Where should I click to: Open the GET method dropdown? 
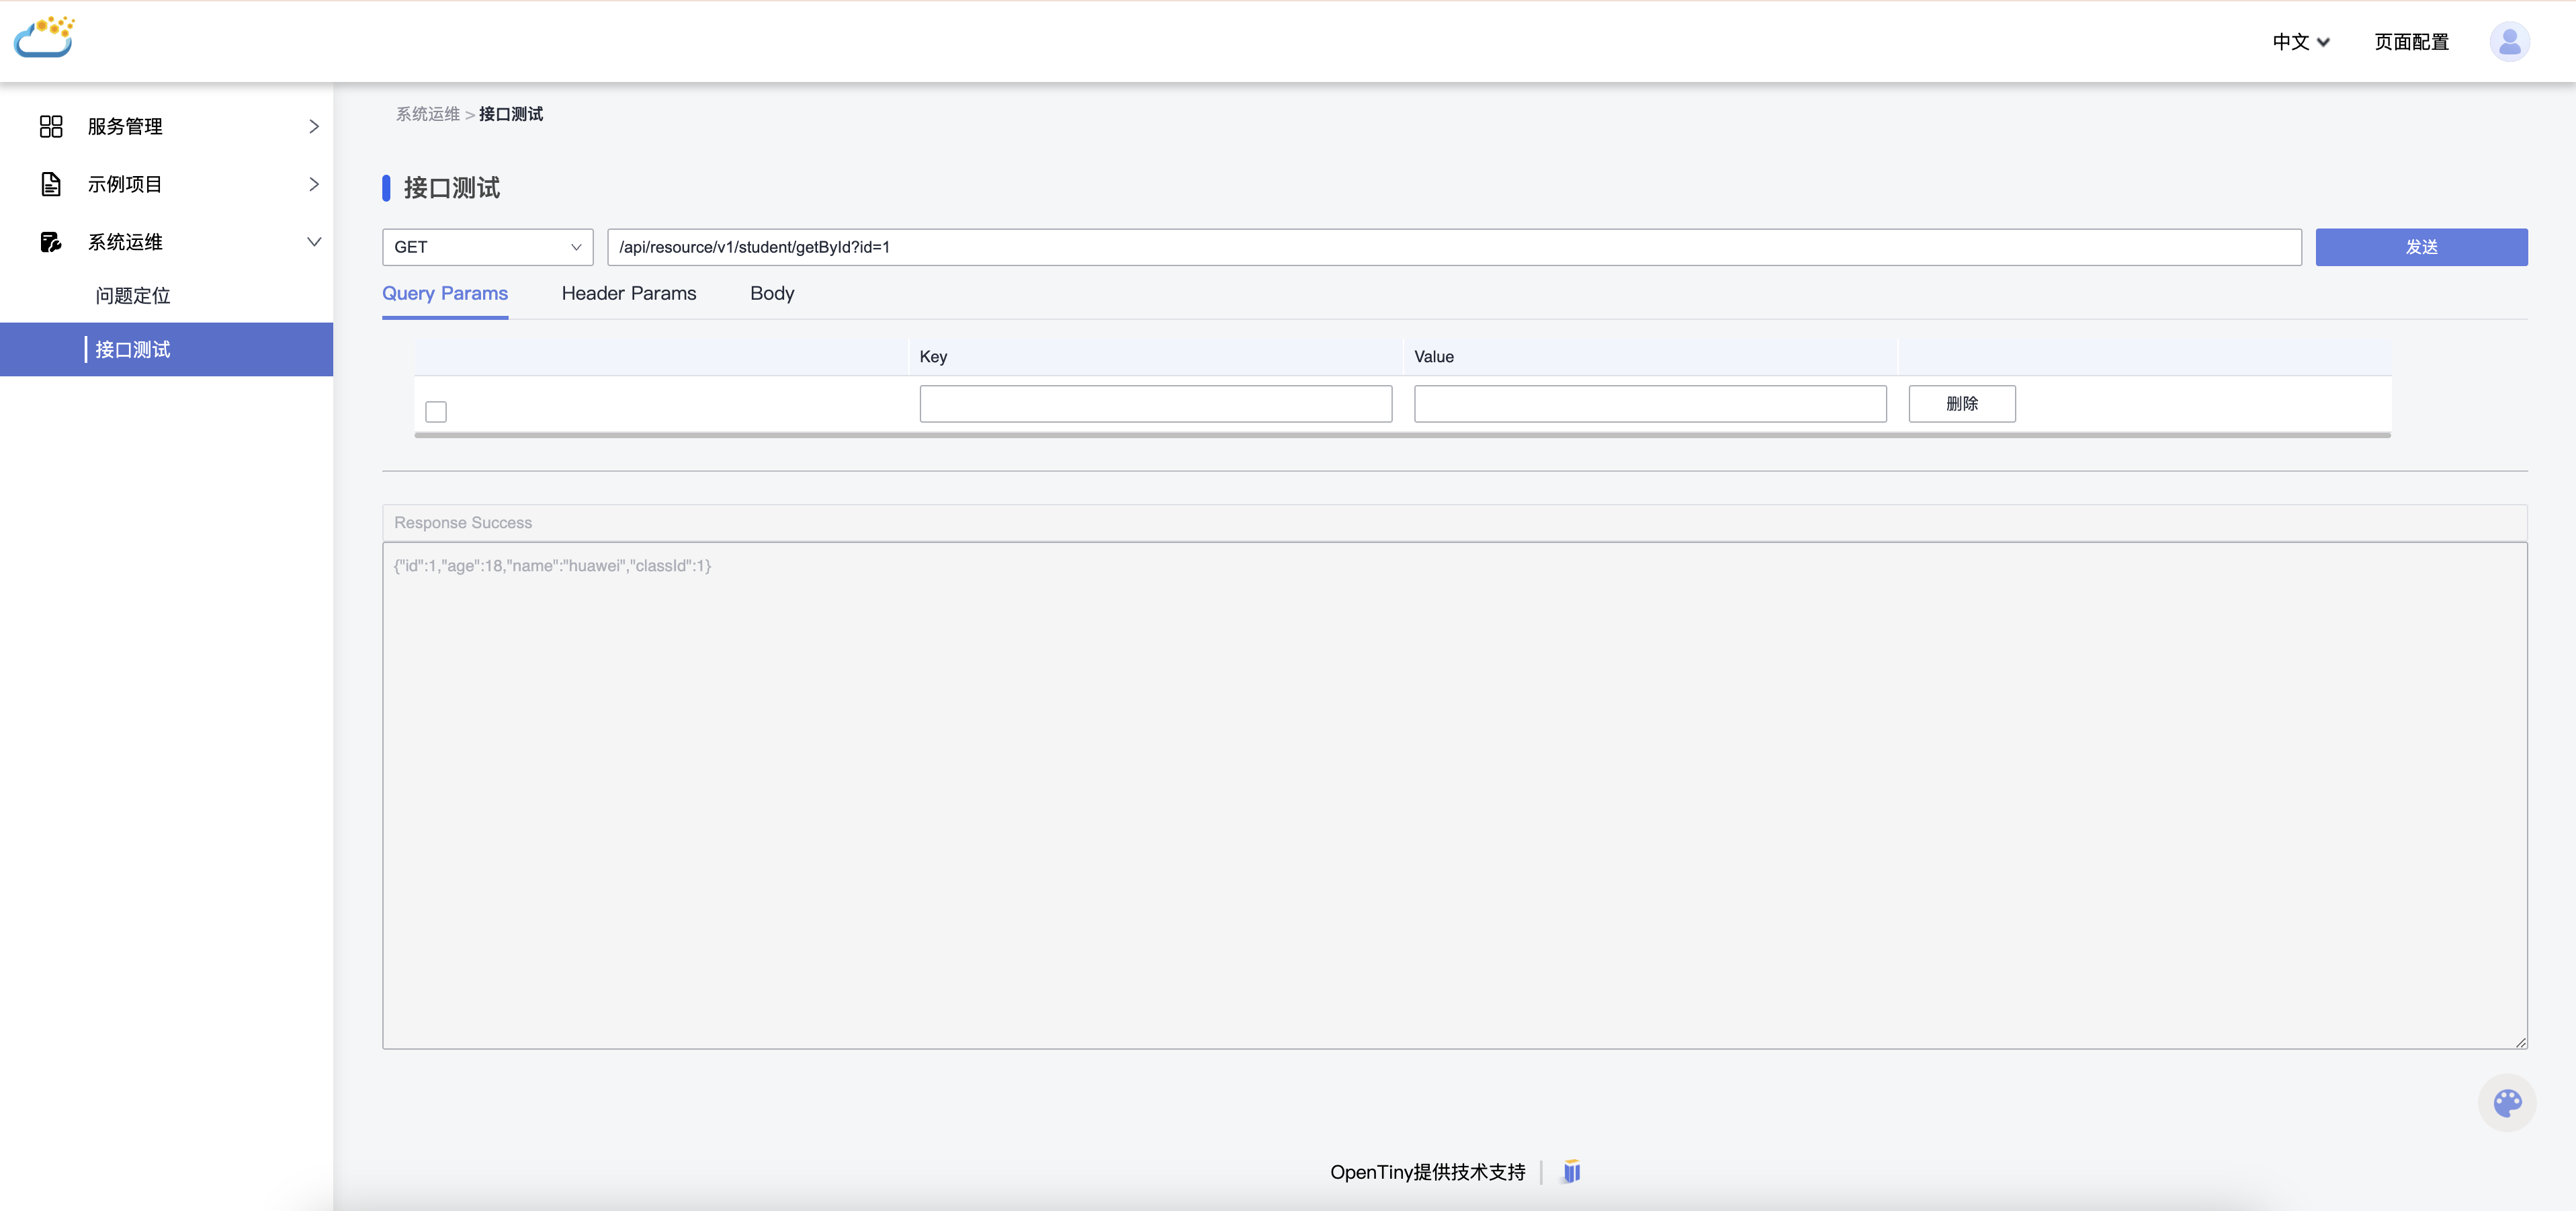[487, 247]
